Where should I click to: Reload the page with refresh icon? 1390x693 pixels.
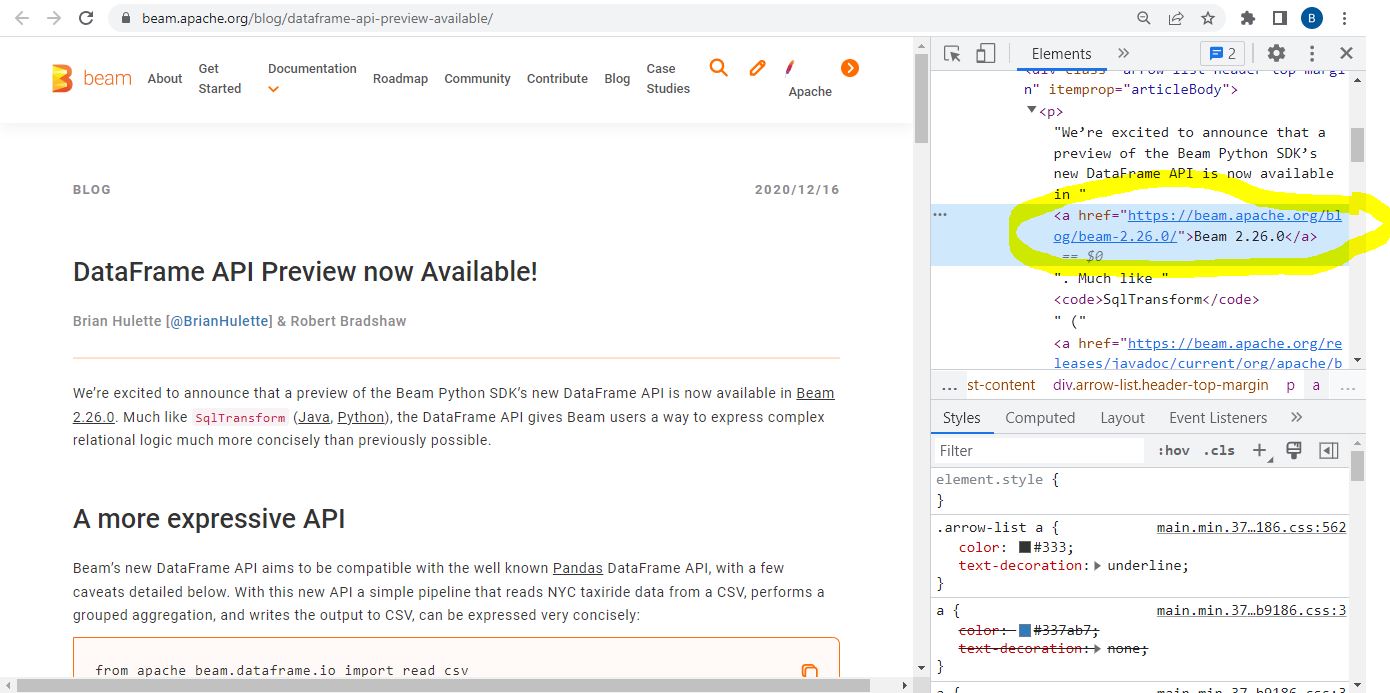86,18
